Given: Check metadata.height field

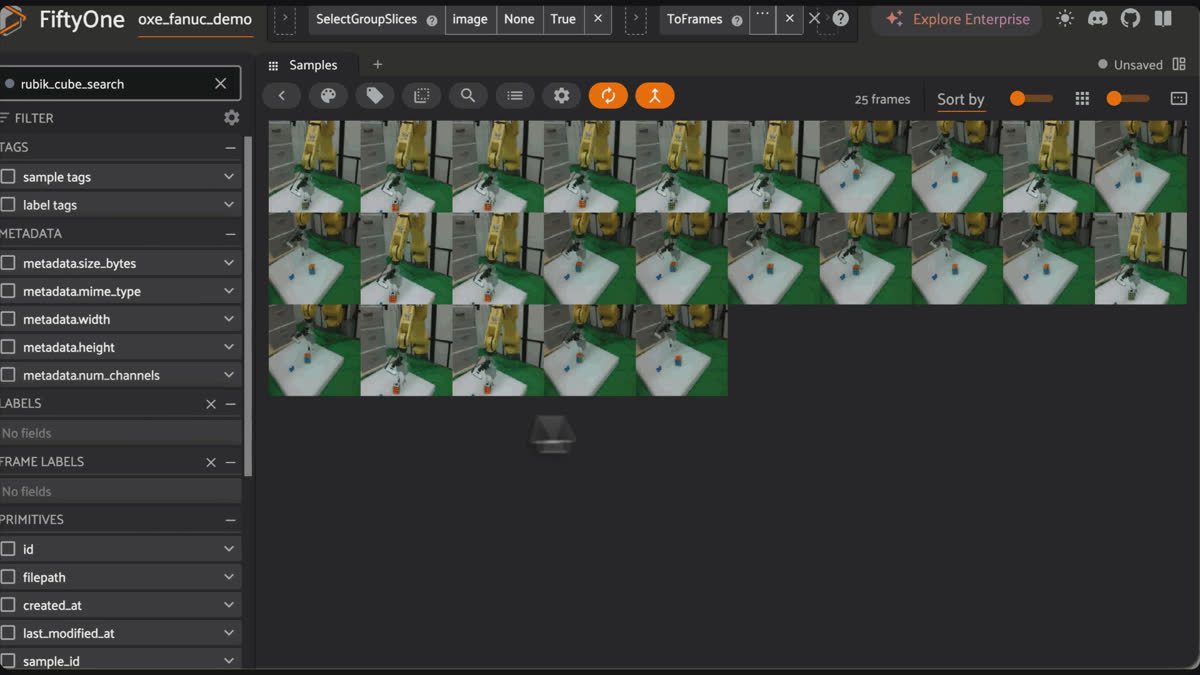Looking at the screenshot, I should coord(8,347).
